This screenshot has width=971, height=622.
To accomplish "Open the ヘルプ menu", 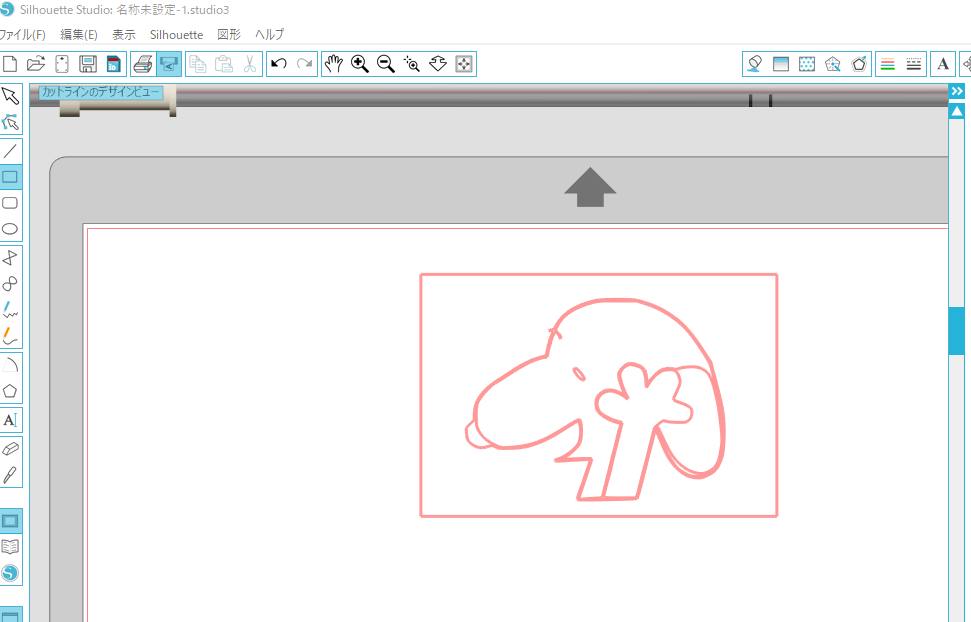I will pyautogui.click(x=269, y=35).
